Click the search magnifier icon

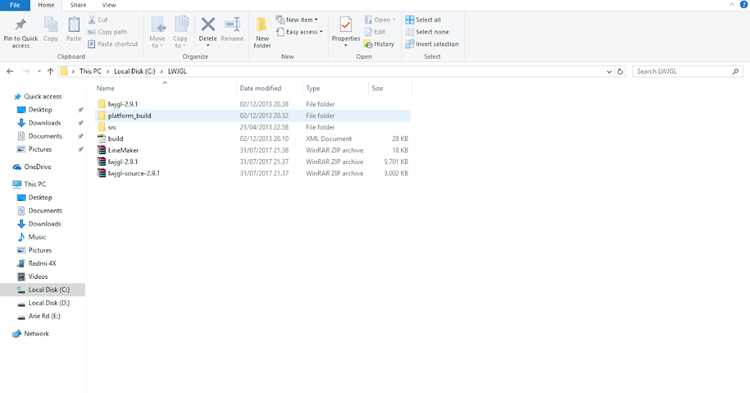tap(736, 71)
